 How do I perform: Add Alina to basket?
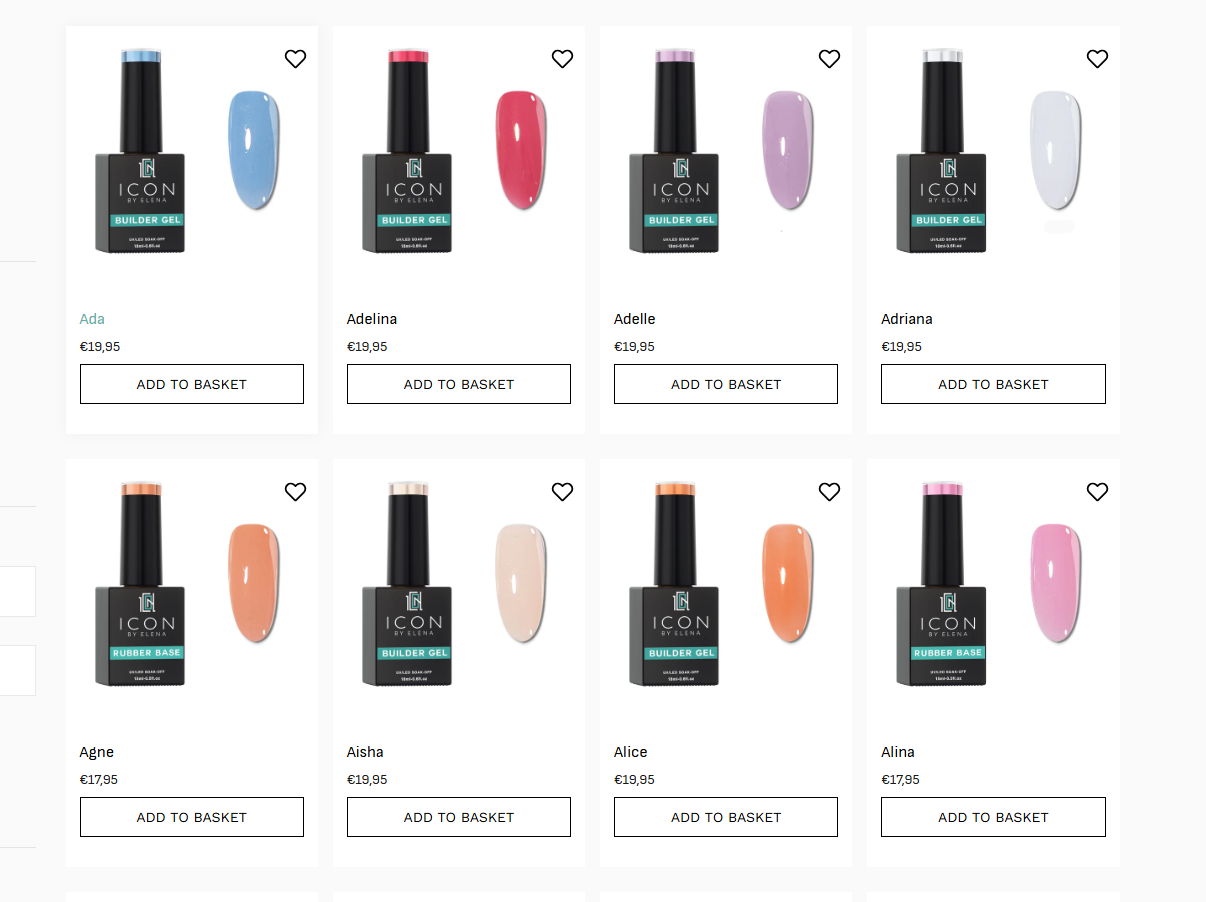point(993,817)
